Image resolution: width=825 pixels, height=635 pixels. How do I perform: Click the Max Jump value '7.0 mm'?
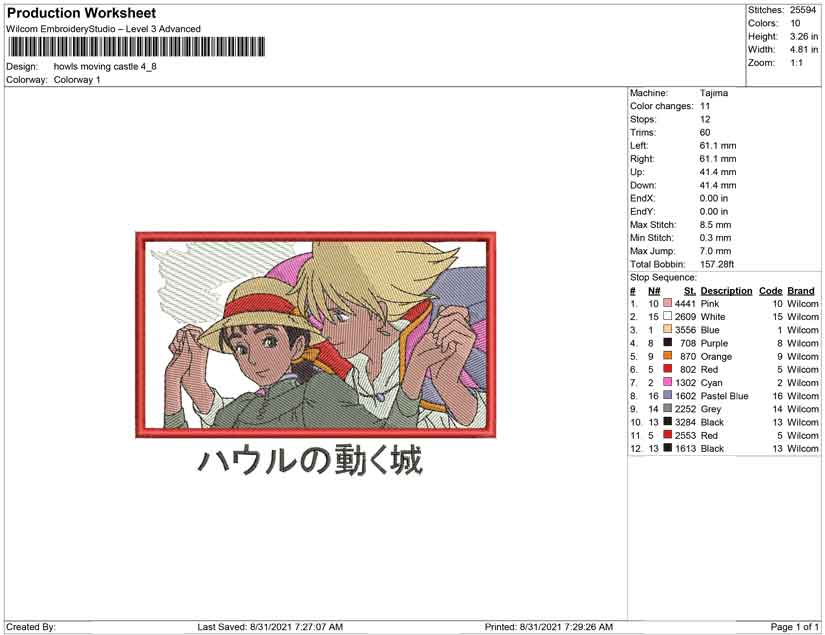(x=716, y=251)
